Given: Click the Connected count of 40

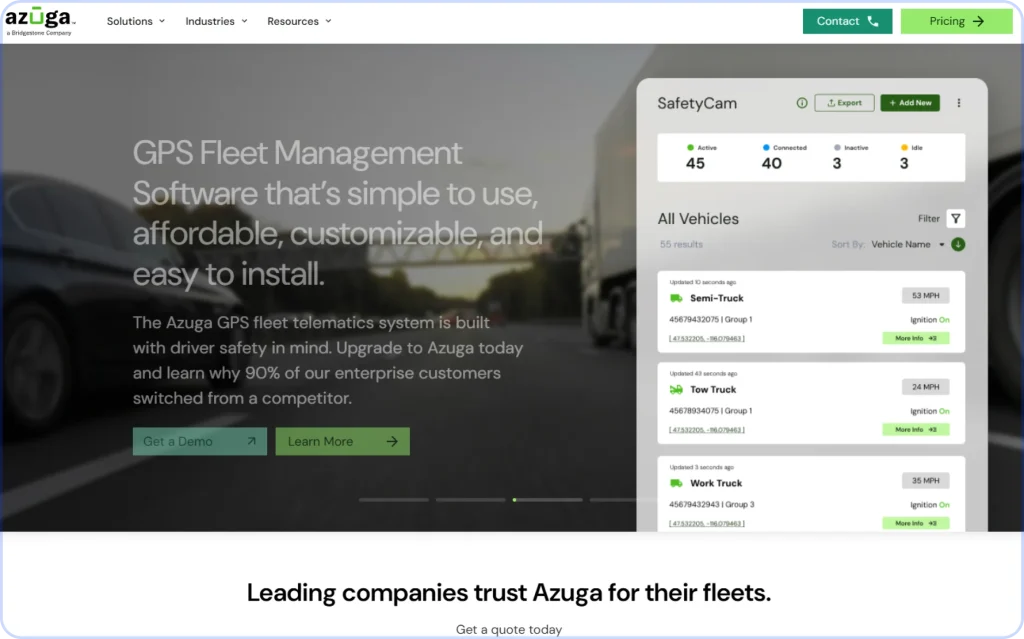Looking at the screenshot, I should 771,163.
